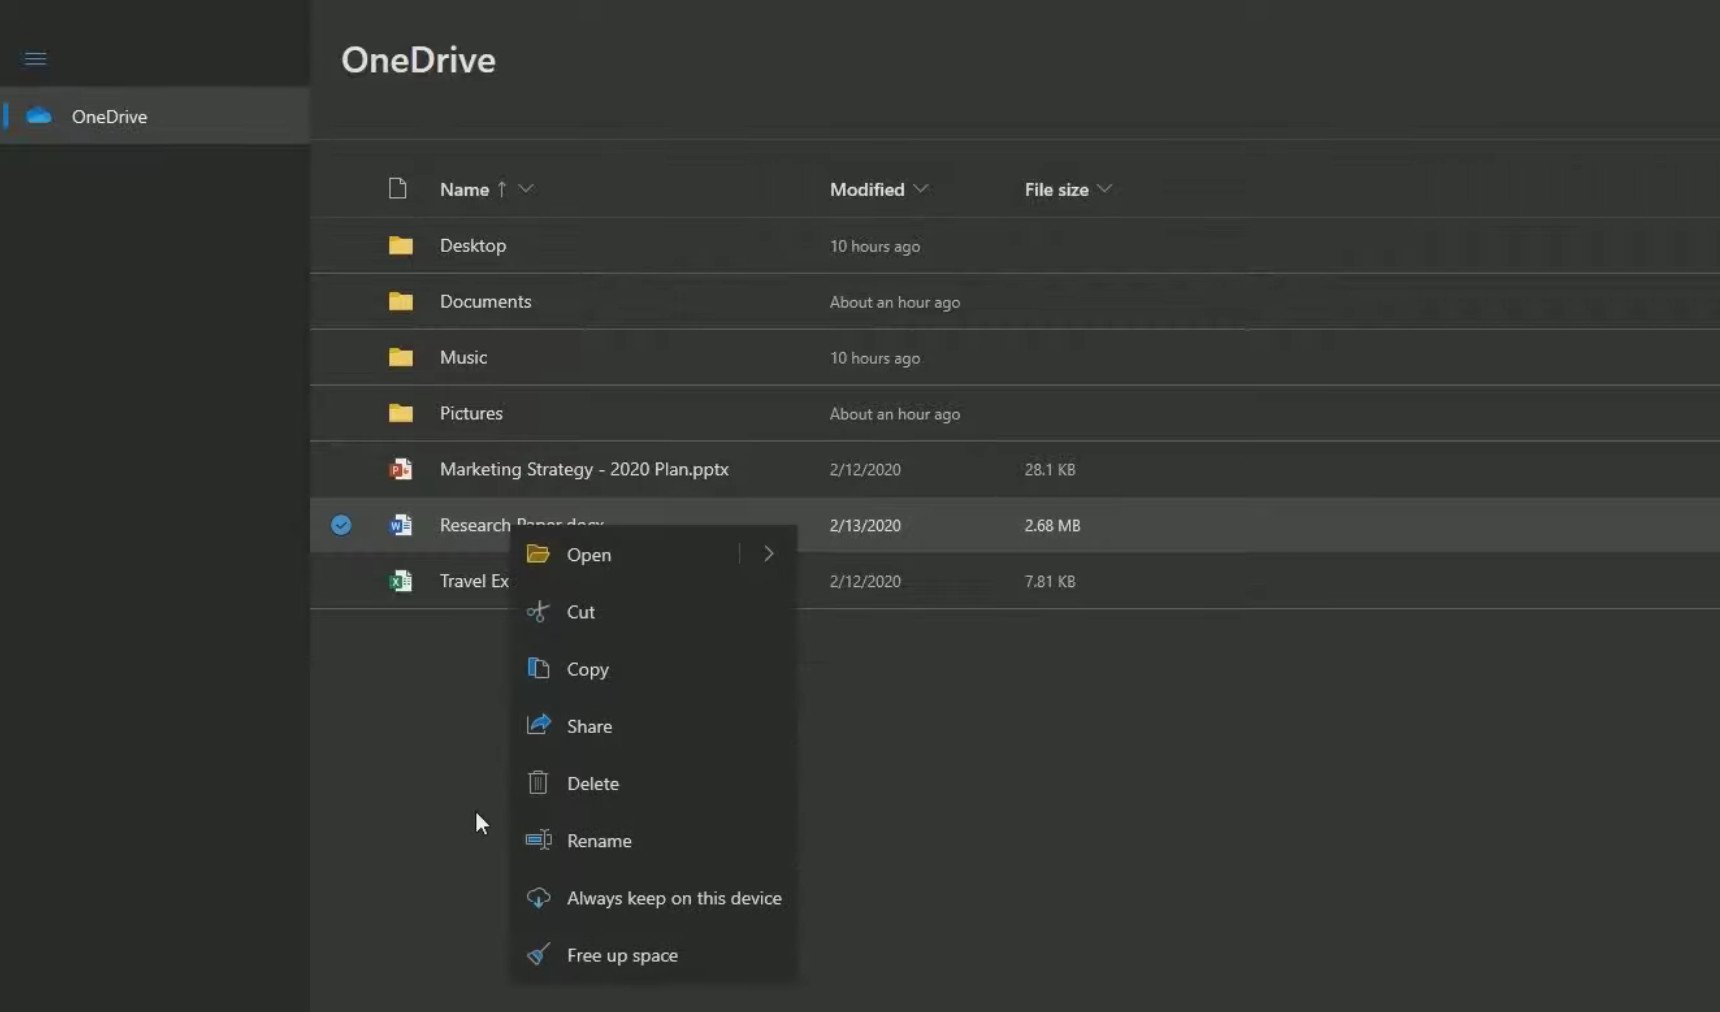Click the Rename text-cursor icon
The width and height of the screenshot is (1720, 1012).
538,840
